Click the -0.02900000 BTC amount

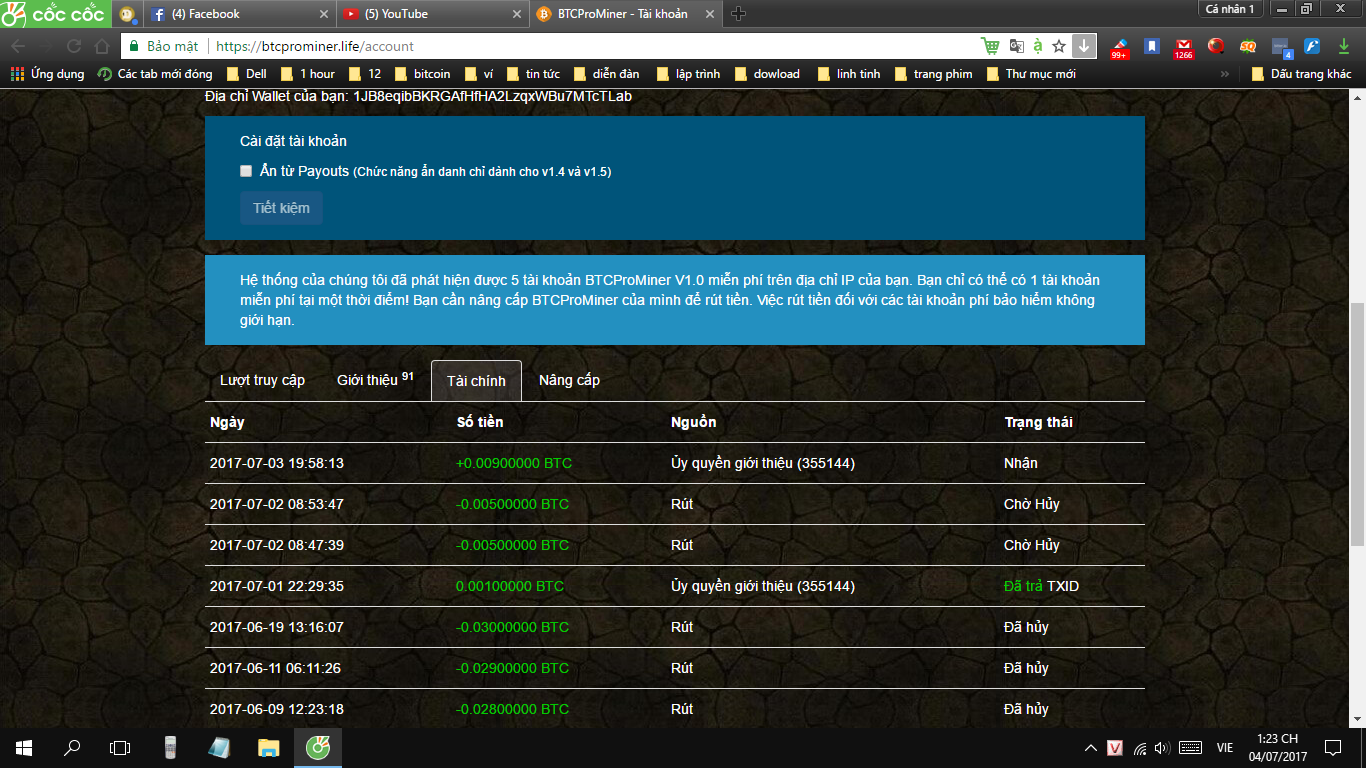[512, 668]
